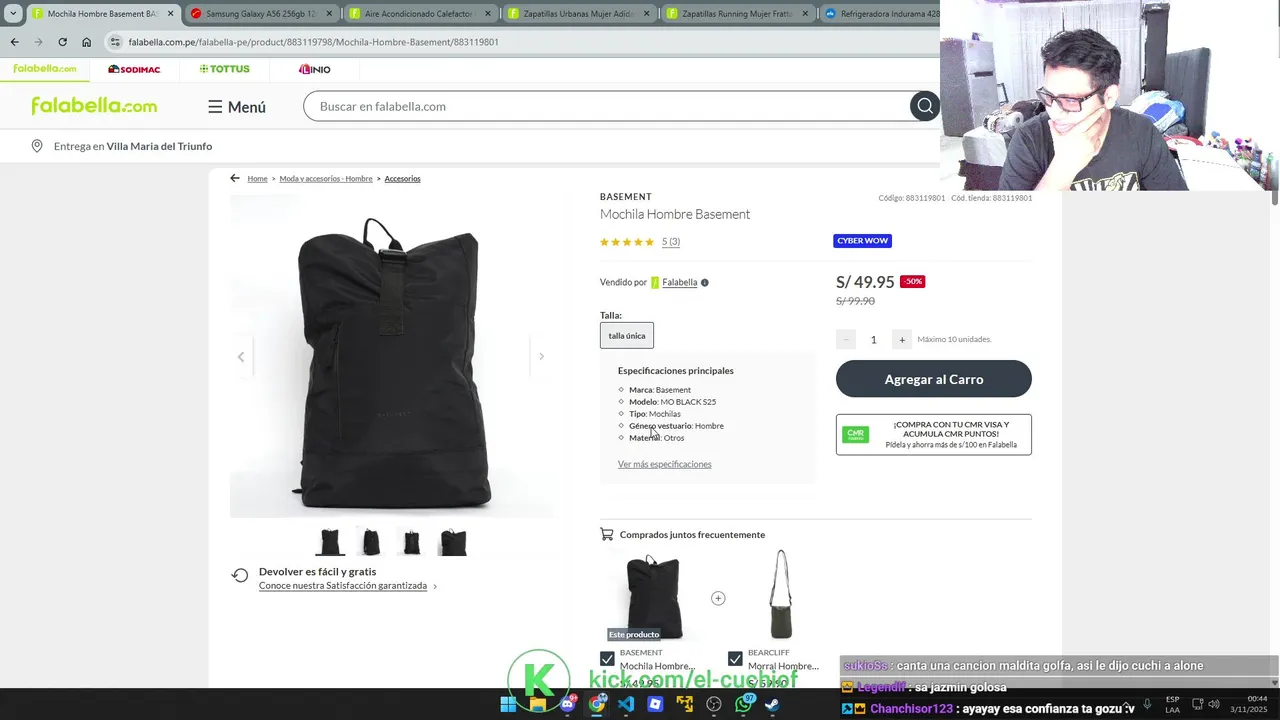Select second backpack thumbnail
This screenshot has height=720, width=1280.
371,542
